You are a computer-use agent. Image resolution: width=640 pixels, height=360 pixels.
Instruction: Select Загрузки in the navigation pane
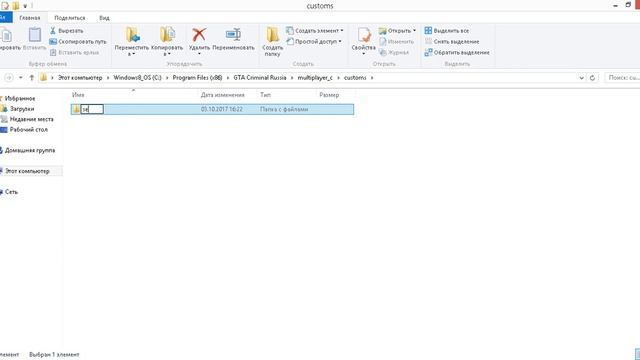22,109
